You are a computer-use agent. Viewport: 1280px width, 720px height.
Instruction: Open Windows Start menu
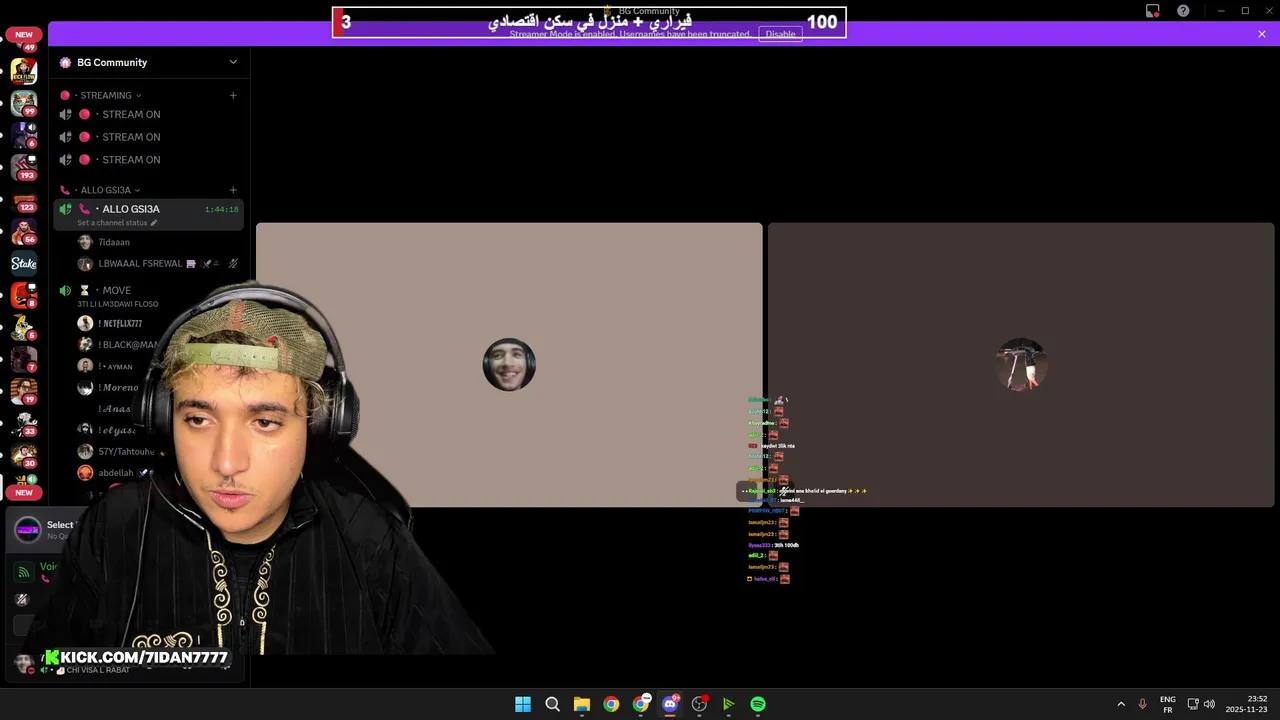pyautogui.click(x=523, y=704)
